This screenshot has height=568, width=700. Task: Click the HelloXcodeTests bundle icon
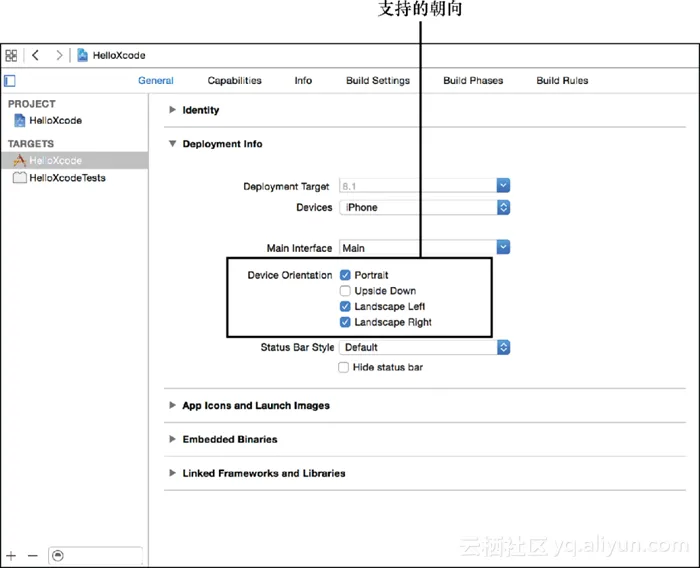point(19,177)
